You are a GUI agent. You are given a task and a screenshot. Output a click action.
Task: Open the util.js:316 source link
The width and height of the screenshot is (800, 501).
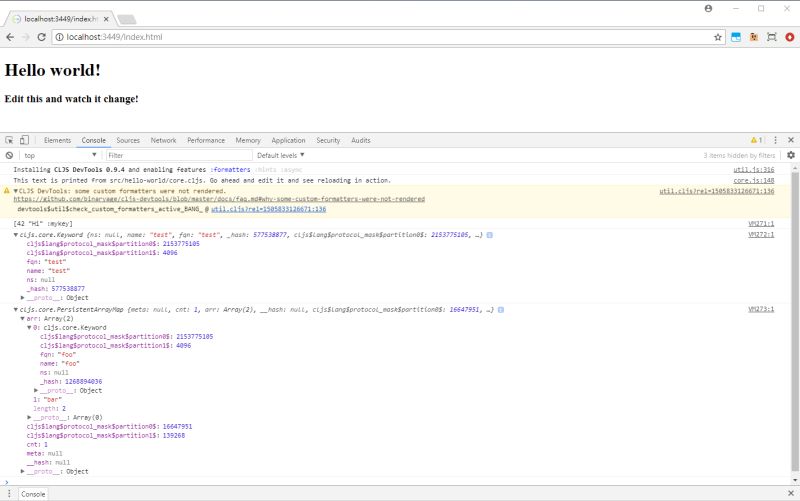point(754,170)
